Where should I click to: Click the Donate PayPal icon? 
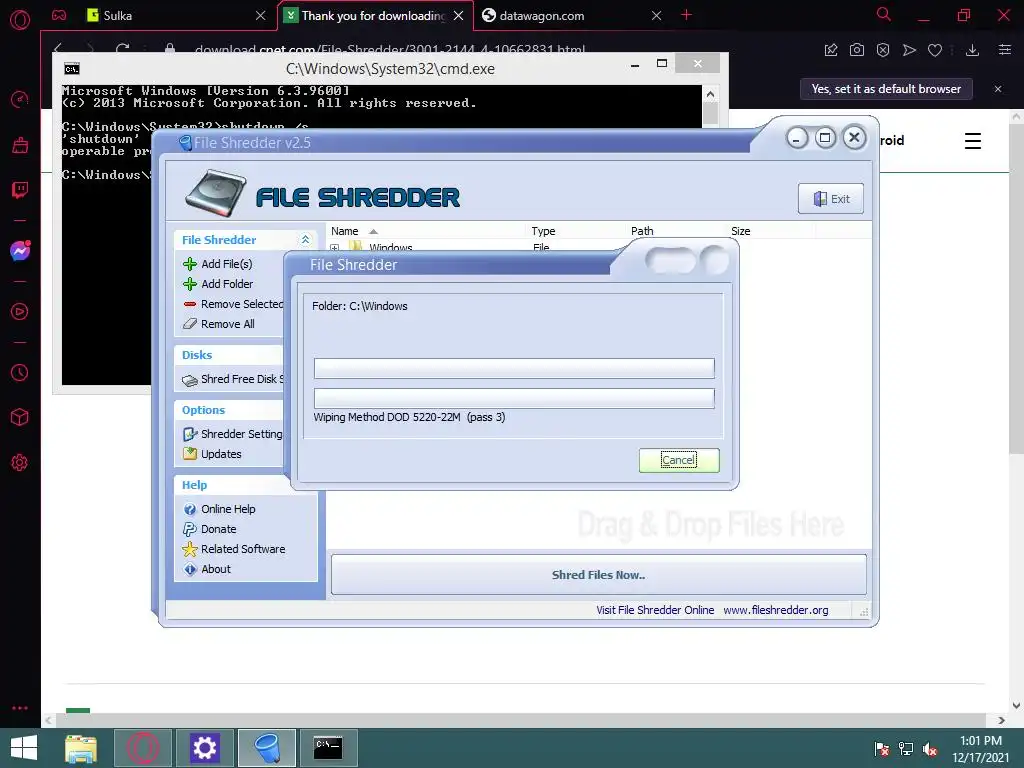point(190,529)
